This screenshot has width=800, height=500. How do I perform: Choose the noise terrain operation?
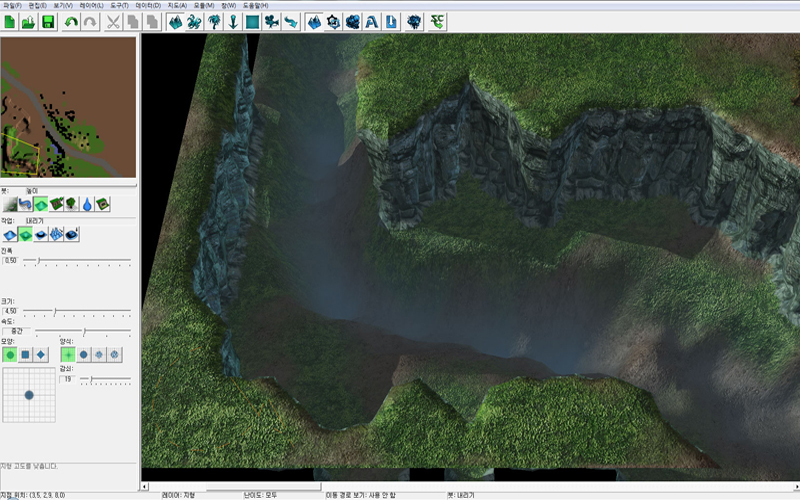(x=56, y=235)
